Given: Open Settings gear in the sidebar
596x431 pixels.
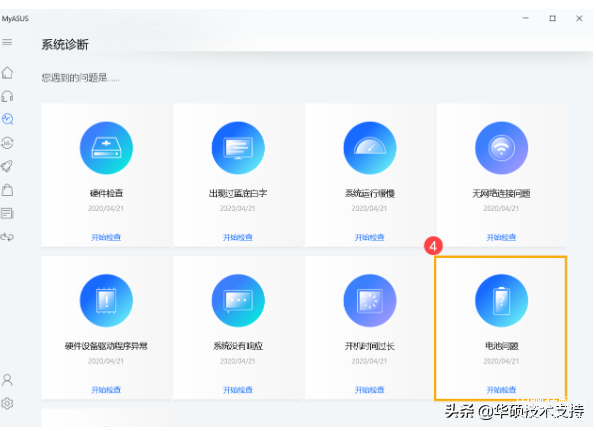Looking at the screenshot, I should (7, 403).
